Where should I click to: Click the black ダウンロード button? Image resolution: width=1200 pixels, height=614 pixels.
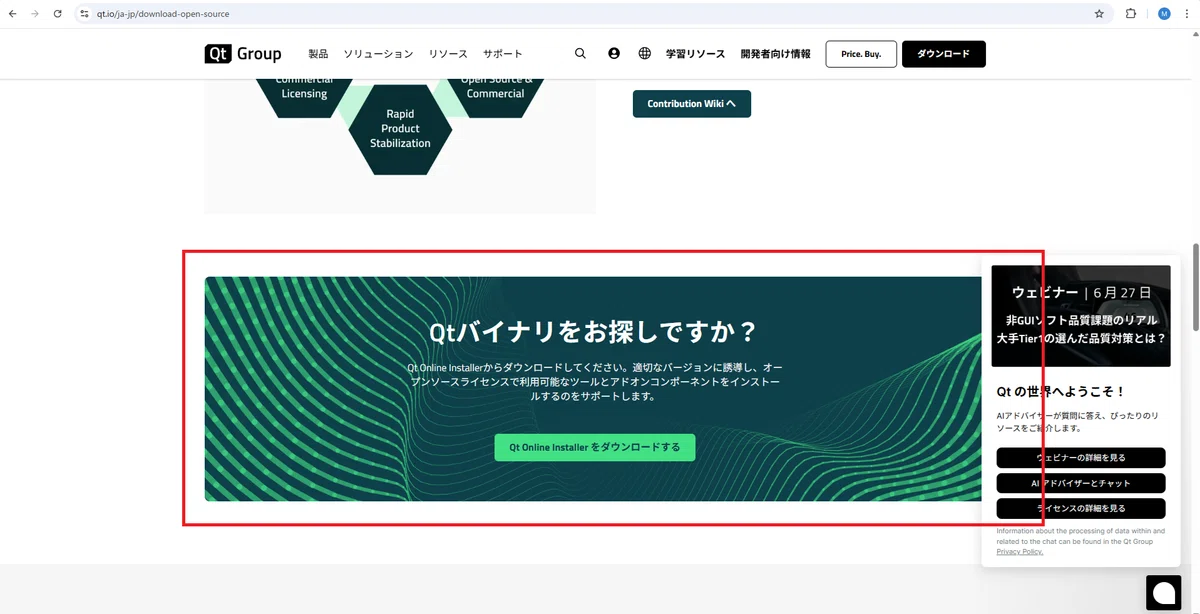pos(944,54)
